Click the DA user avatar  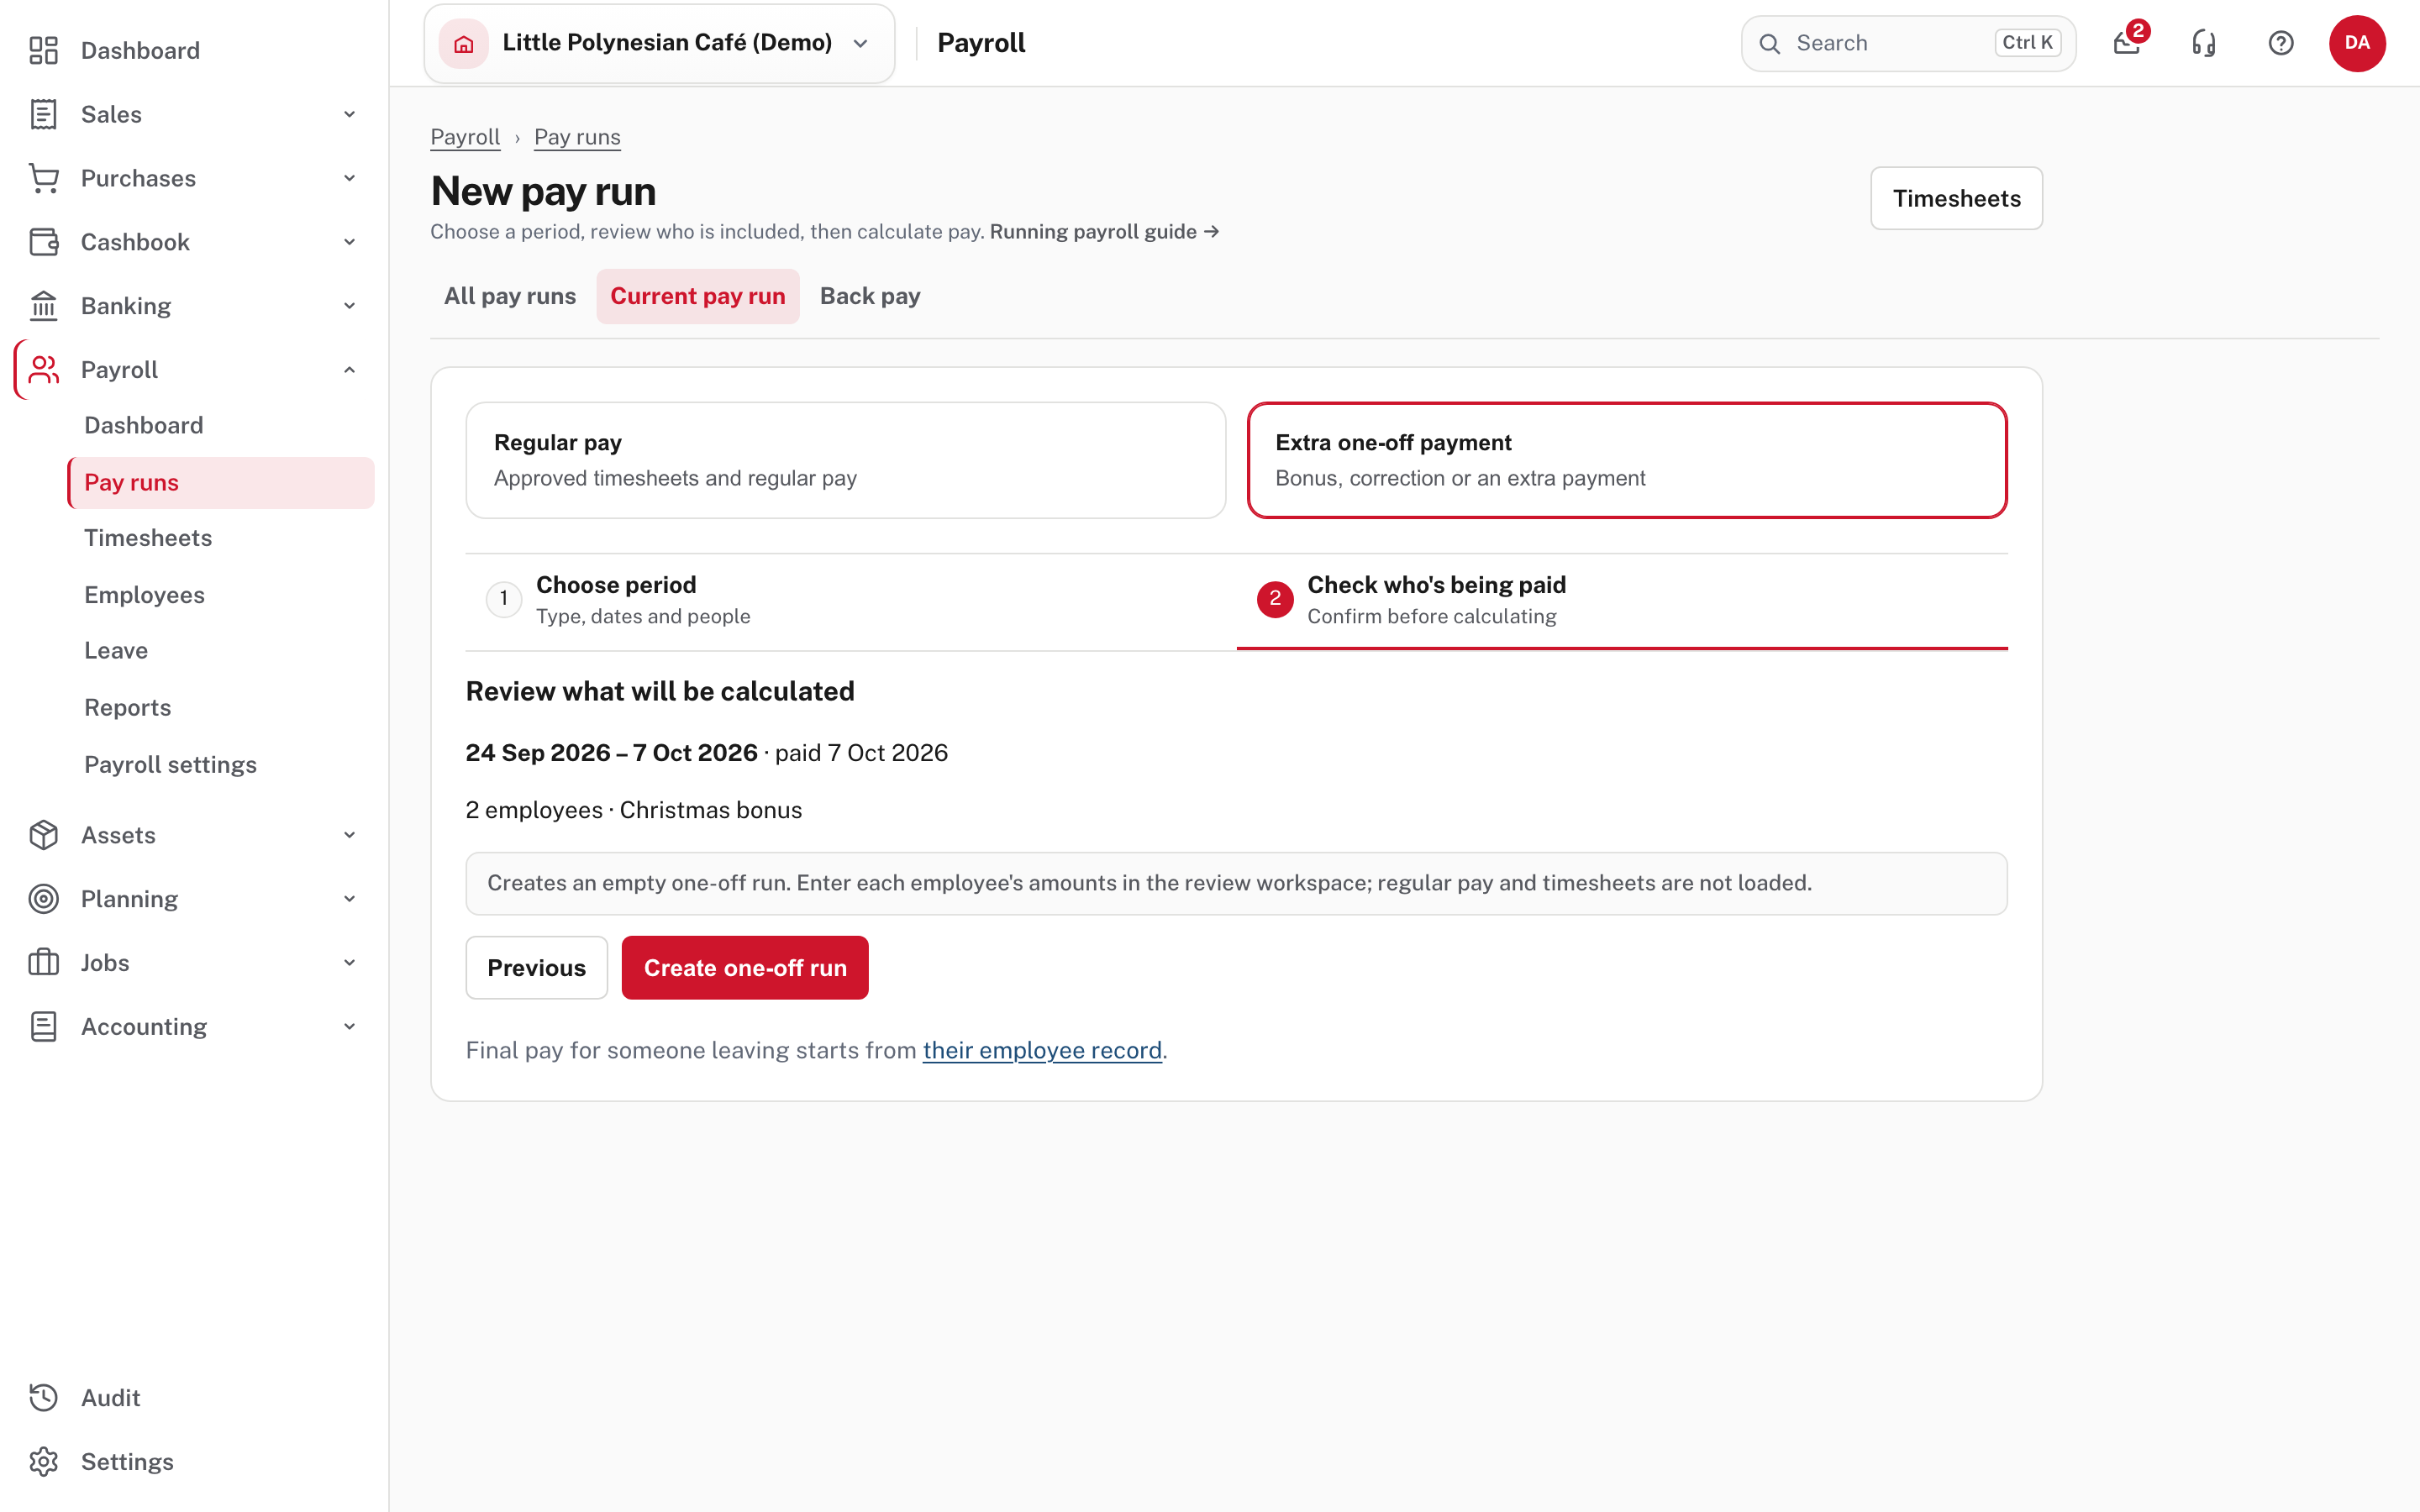click(2357, 43)
